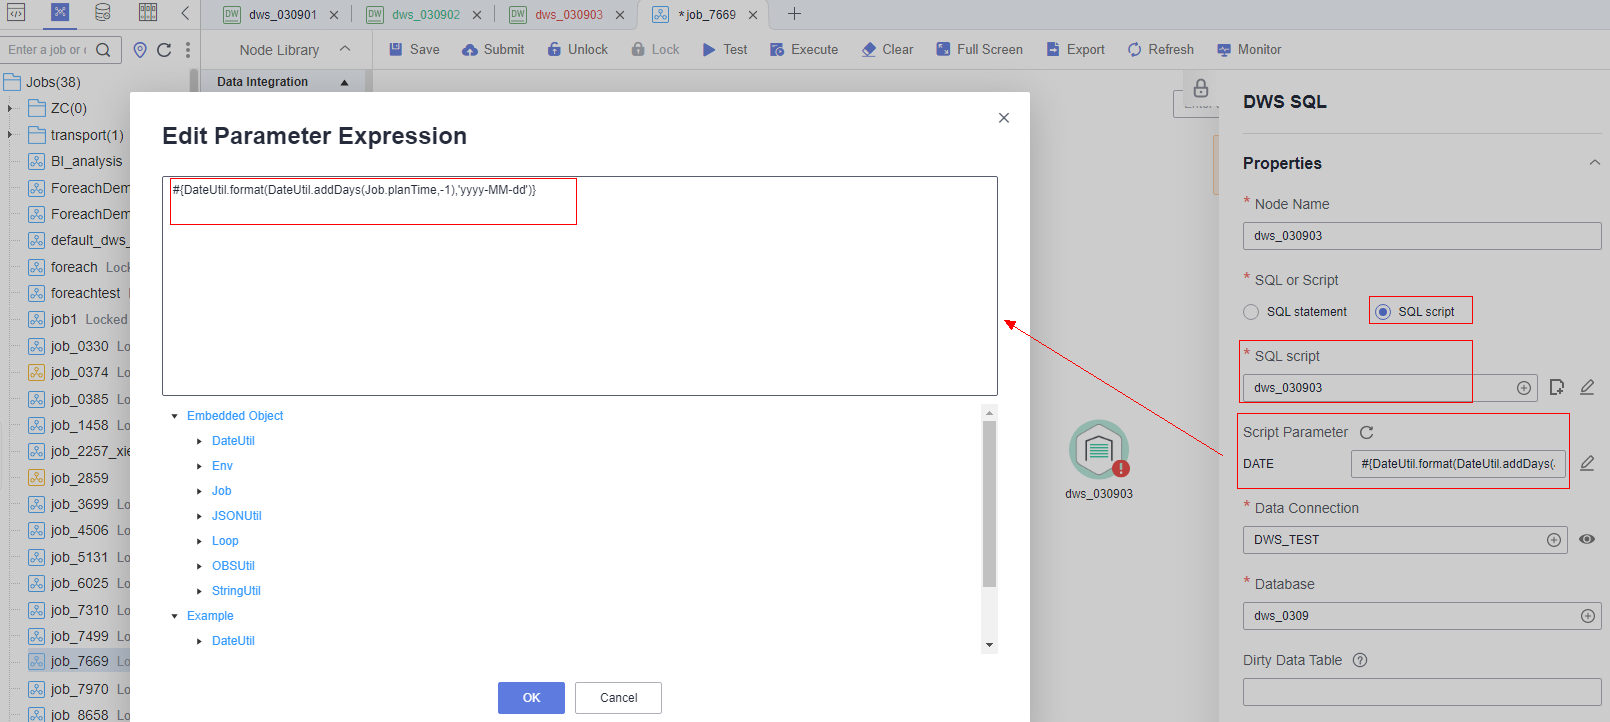Viewport: 1610px width, 722px height.
Task: View the DWS_TEST connection eye icon
Action: pyautogui.click(x=1587, y=539)
